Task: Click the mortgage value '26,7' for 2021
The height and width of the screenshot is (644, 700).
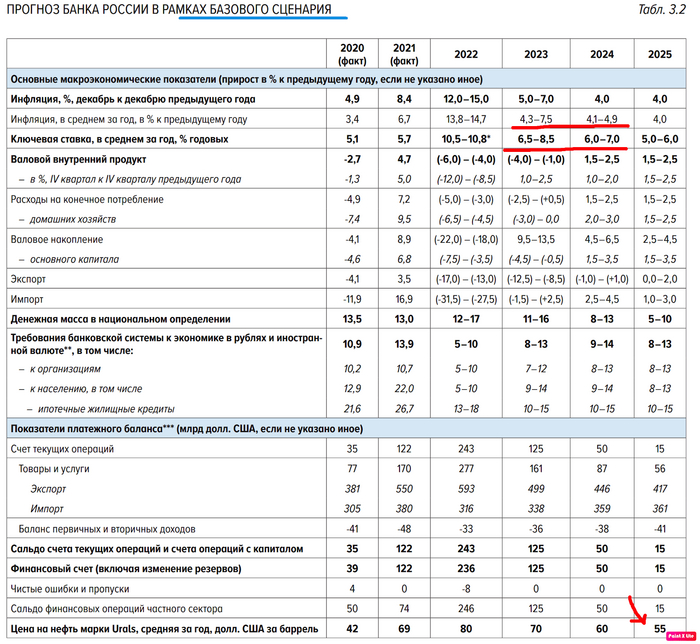Action: pyautogui.click(x=404, y=409)
